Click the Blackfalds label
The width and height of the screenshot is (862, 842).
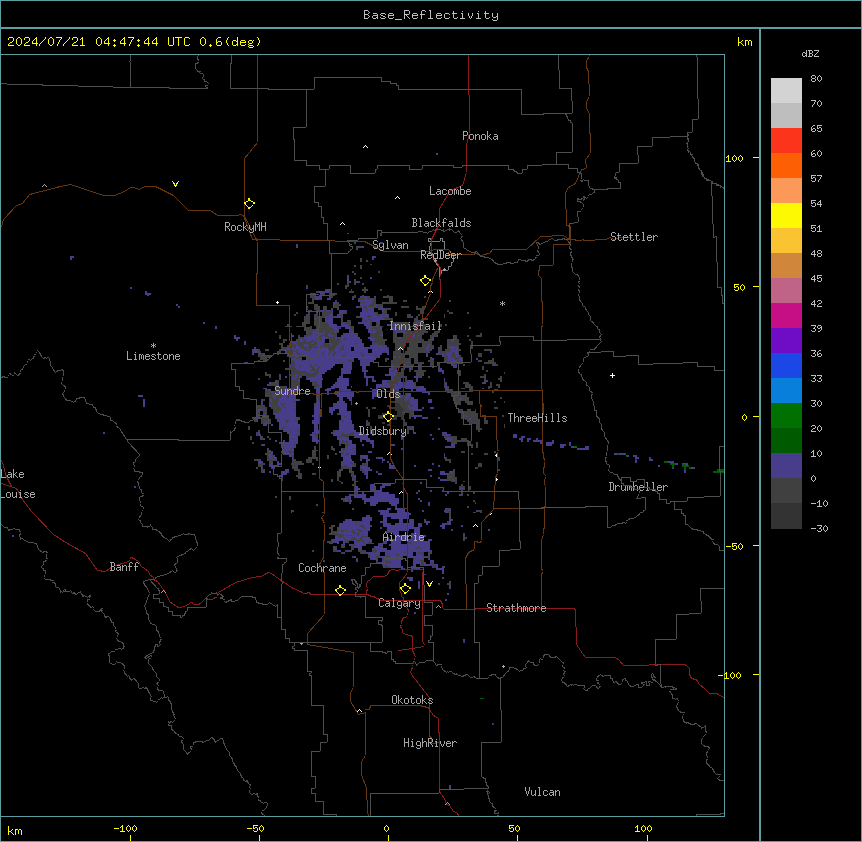click(441, 223)
